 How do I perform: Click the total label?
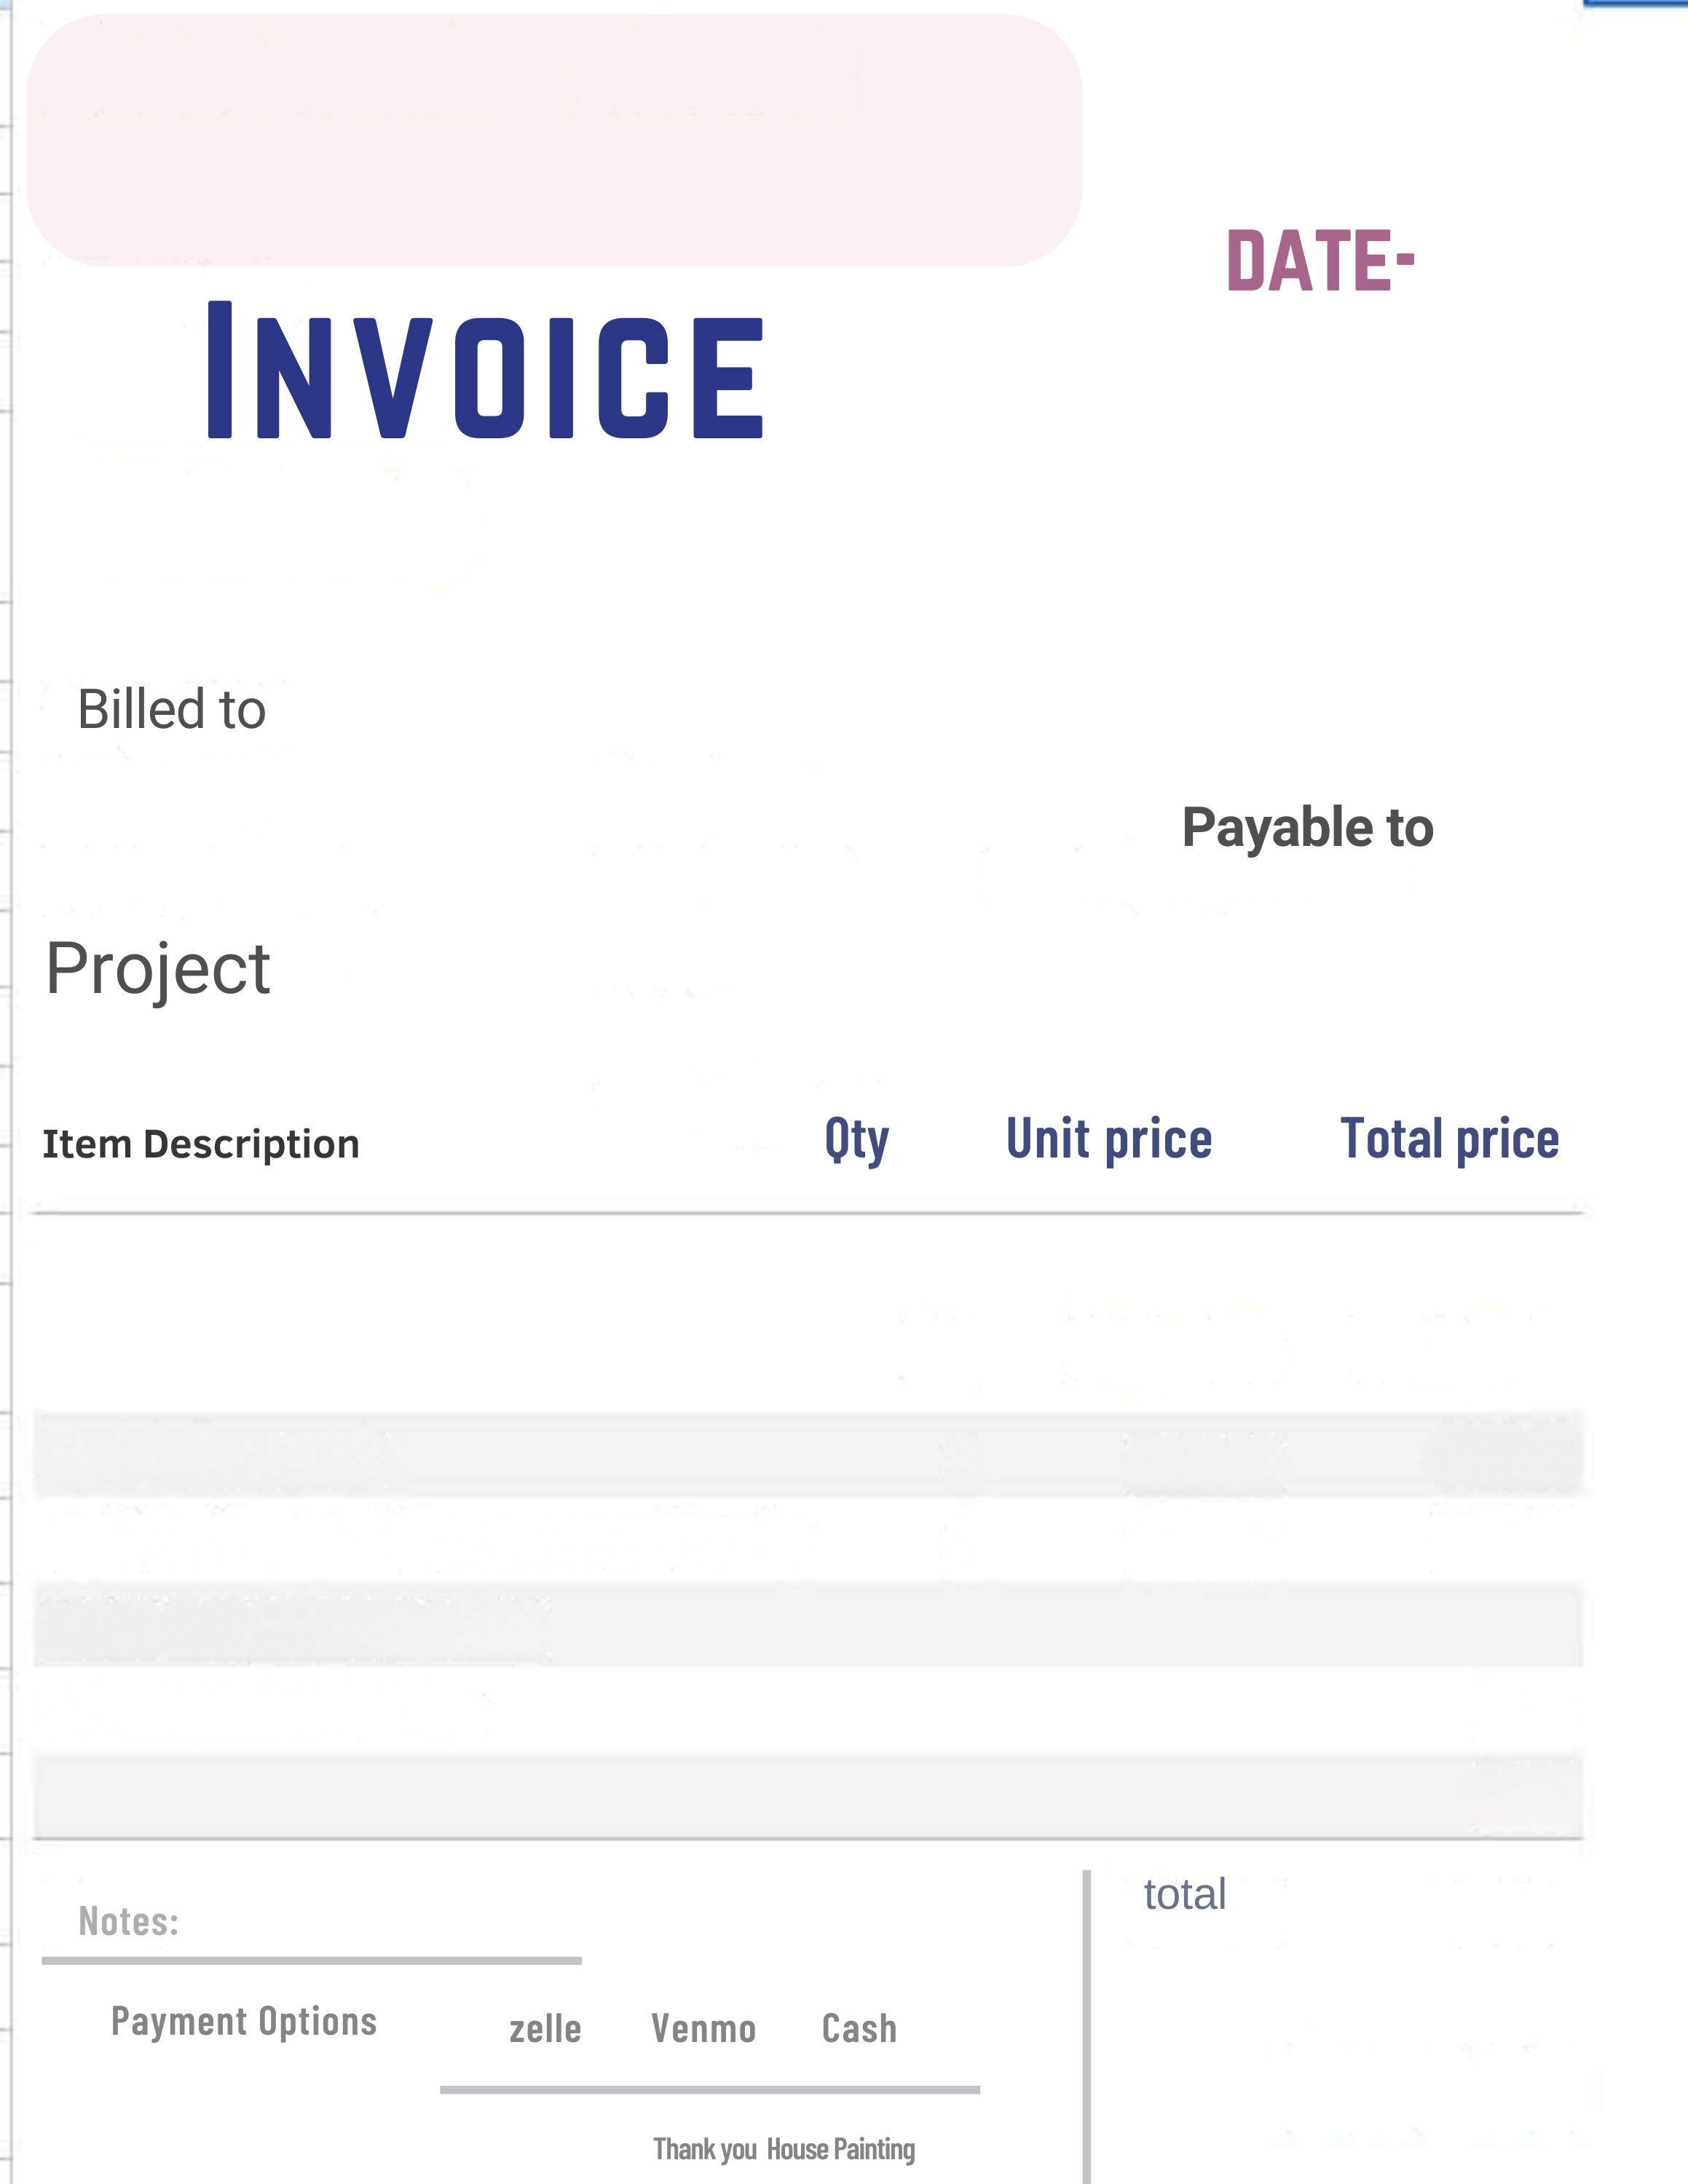1184,1895
